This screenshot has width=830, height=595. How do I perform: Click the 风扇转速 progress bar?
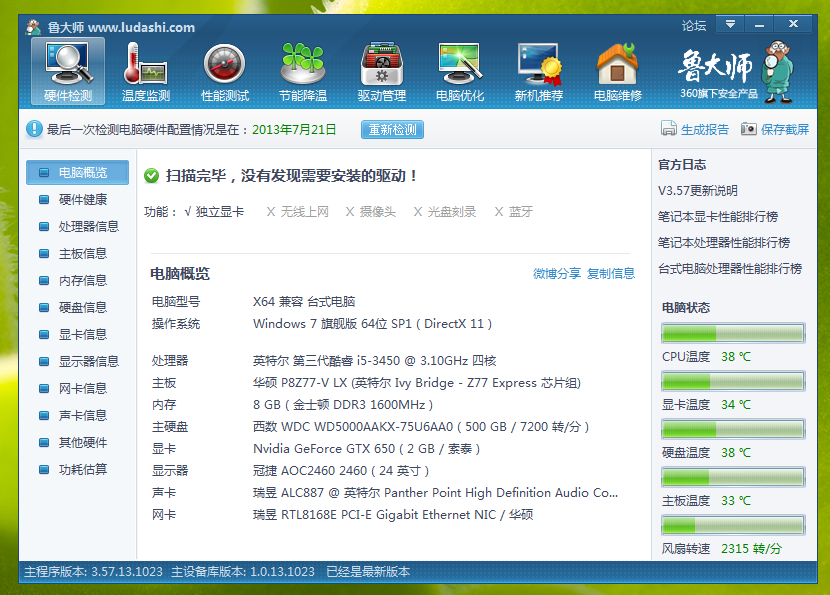pyautogui.click(x=733, y=525)
